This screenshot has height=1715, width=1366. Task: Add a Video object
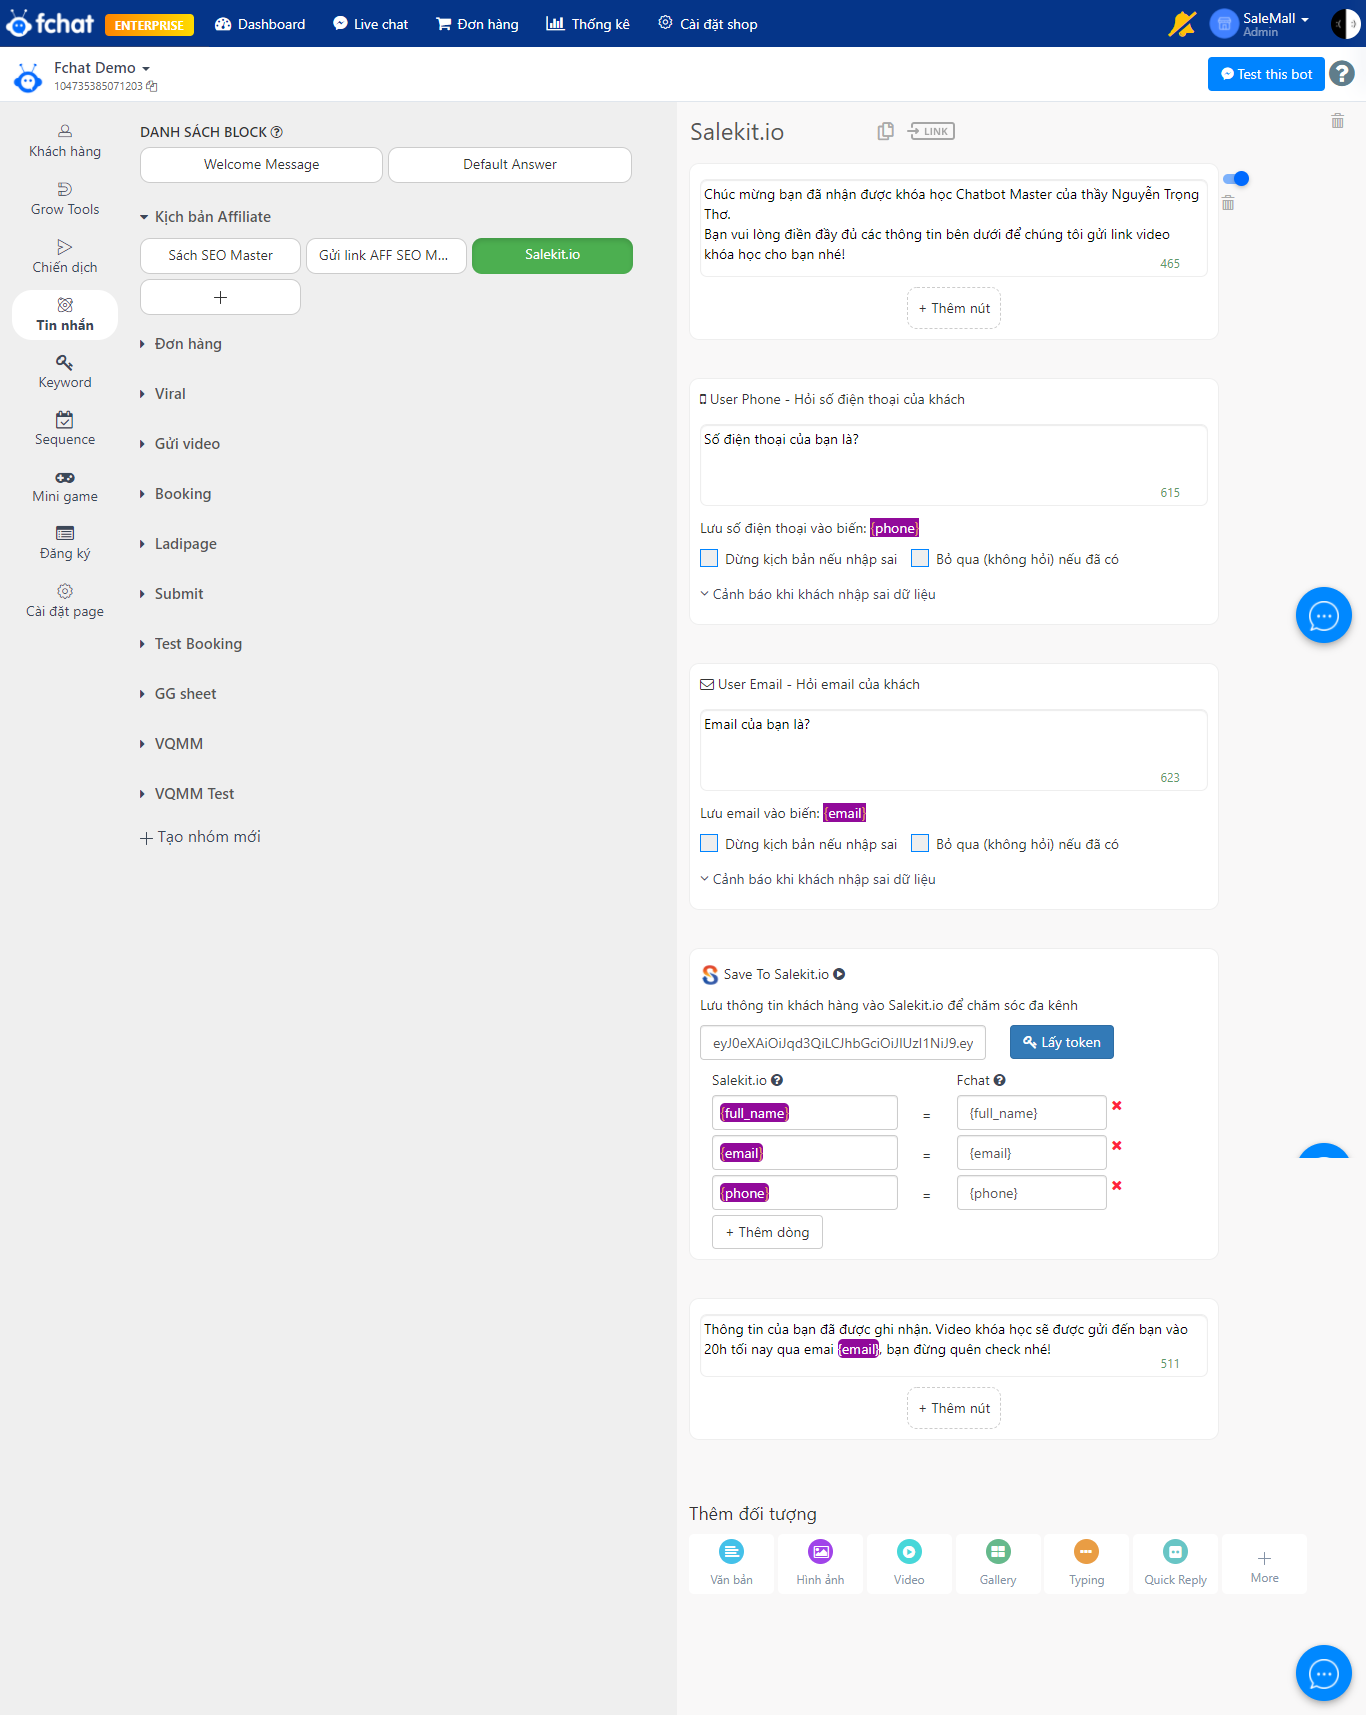coord(909,1563)
